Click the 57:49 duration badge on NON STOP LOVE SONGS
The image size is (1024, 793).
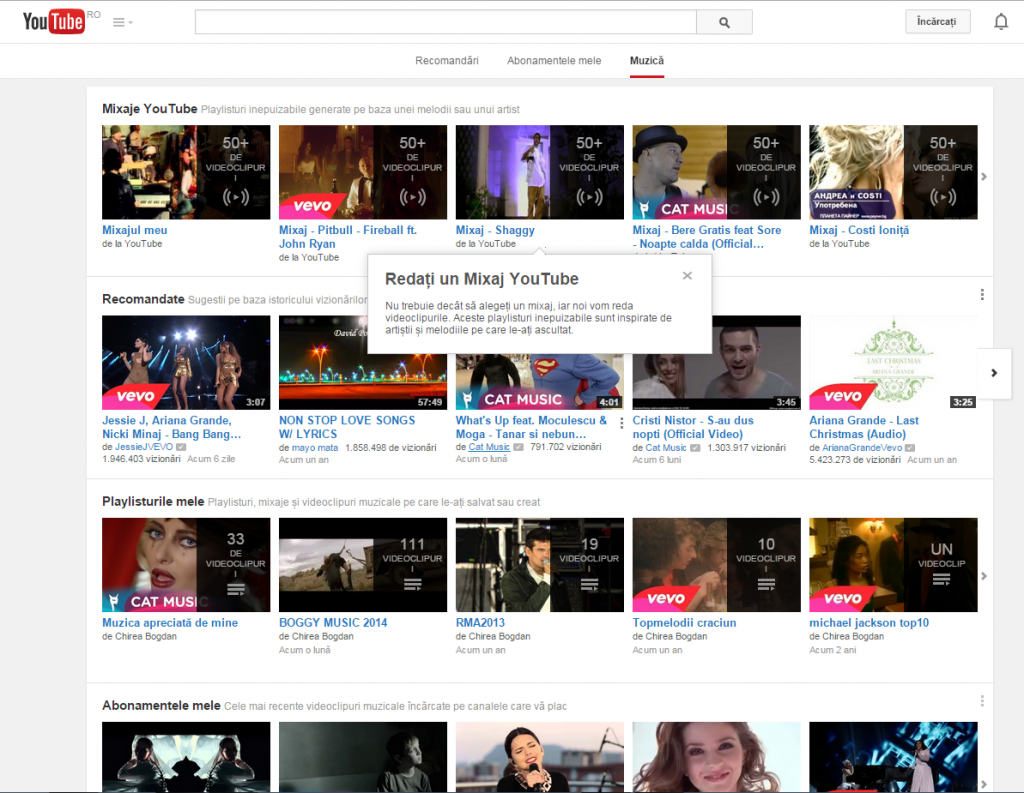pos(427,402)
